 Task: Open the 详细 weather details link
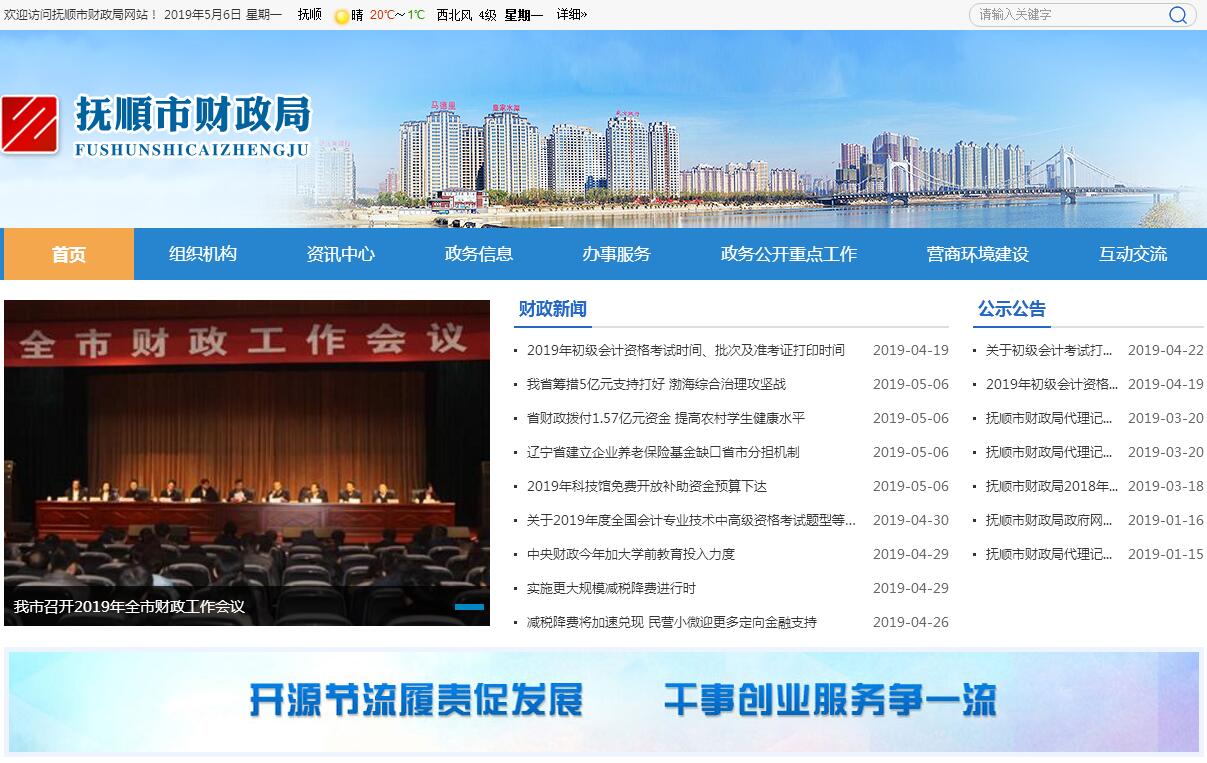tap(572, 15)
